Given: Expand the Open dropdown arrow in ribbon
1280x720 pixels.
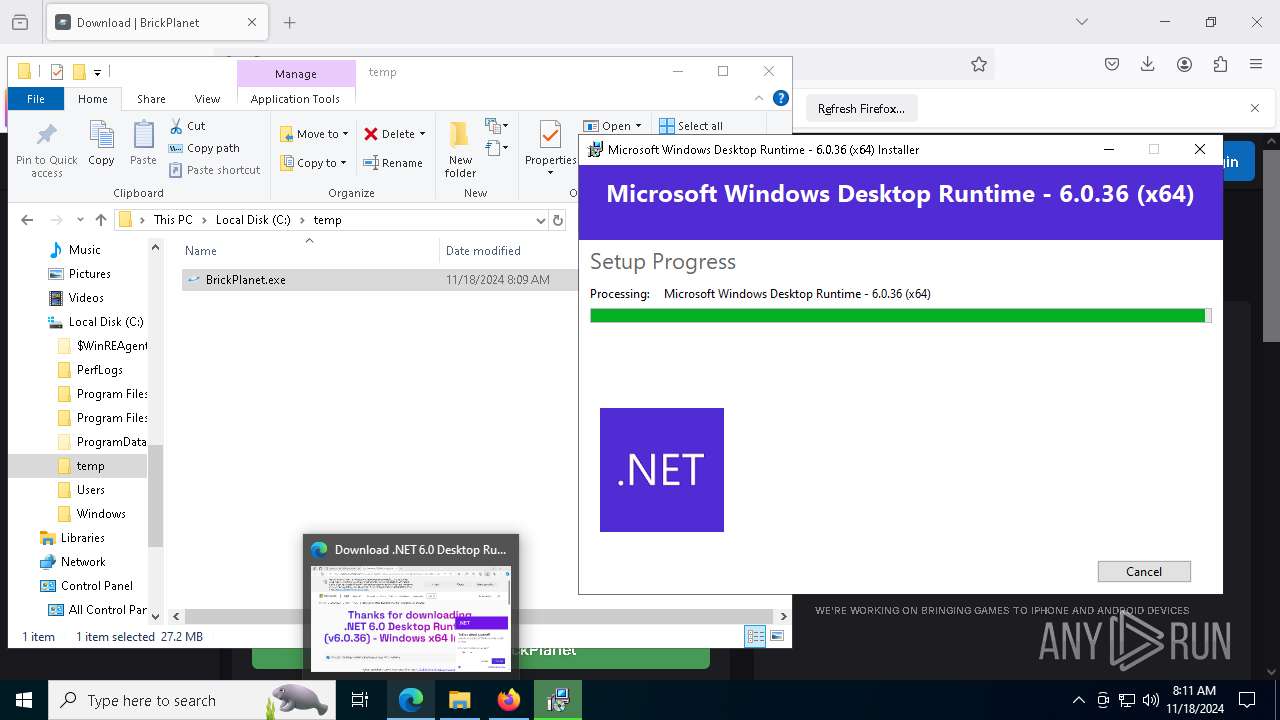Looking at the screenshot, I should tap(638, 126).
